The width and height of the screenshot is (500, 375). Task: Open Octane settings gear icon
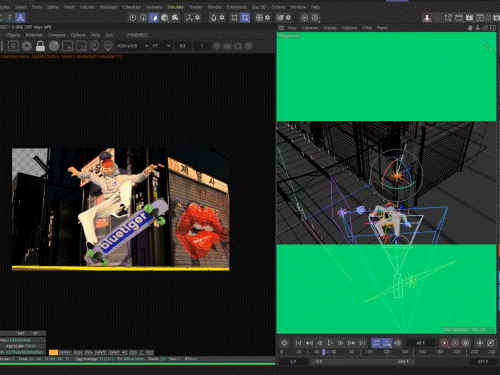click(27, 46)
